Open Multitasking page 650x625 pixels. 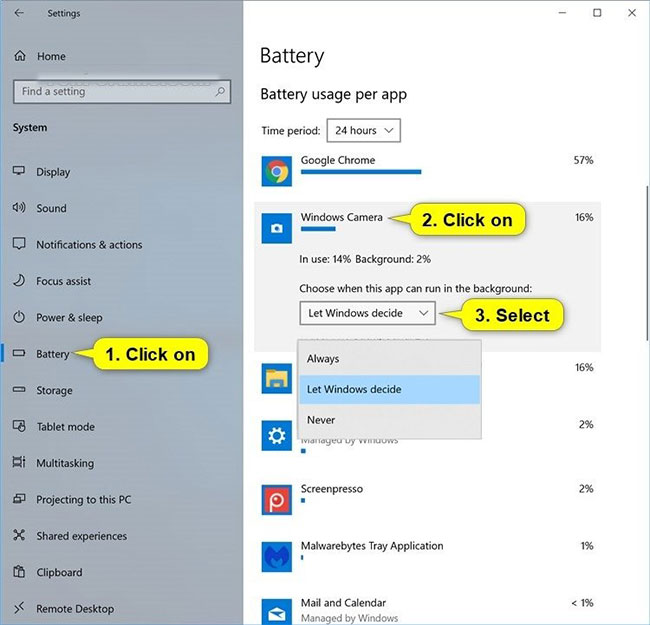point(65,463)
